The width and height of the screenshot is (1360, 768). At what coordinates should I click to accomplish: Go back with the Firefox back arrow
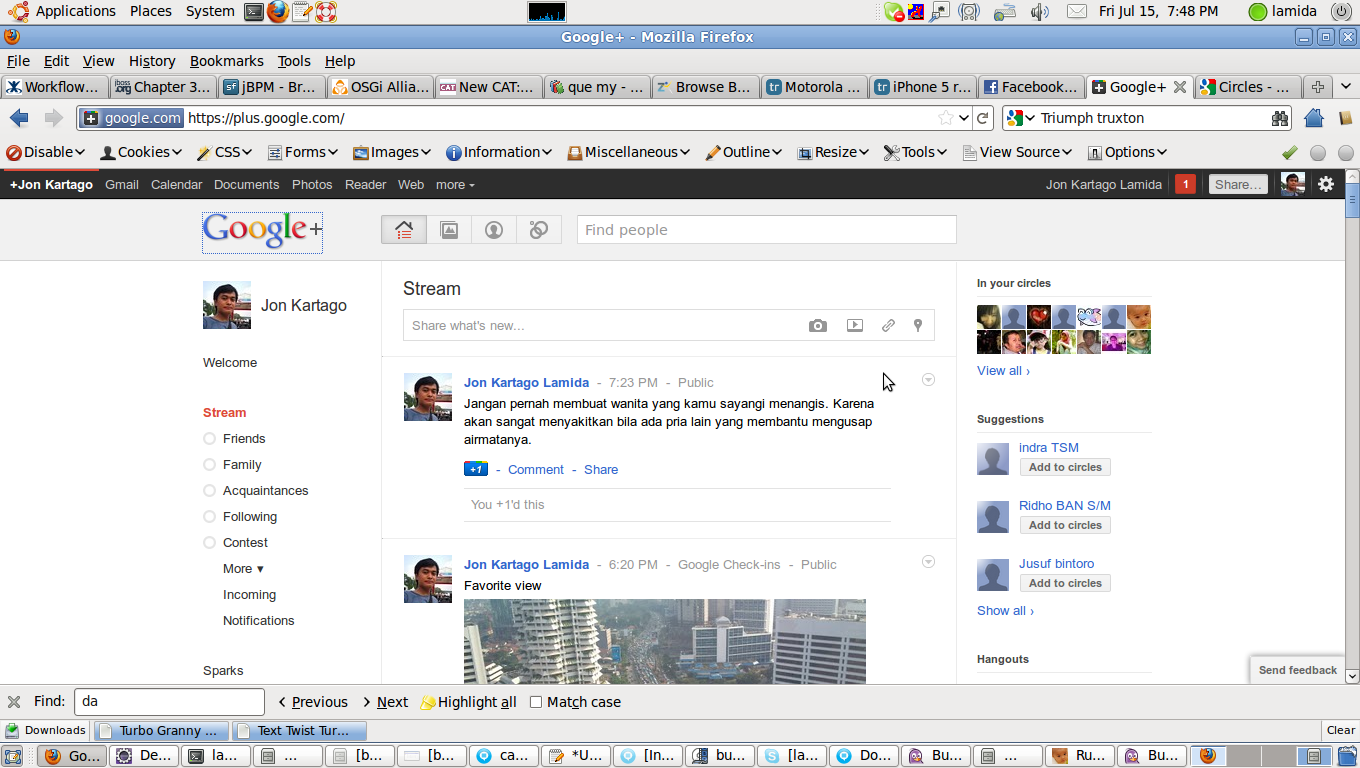pos(19,118)
